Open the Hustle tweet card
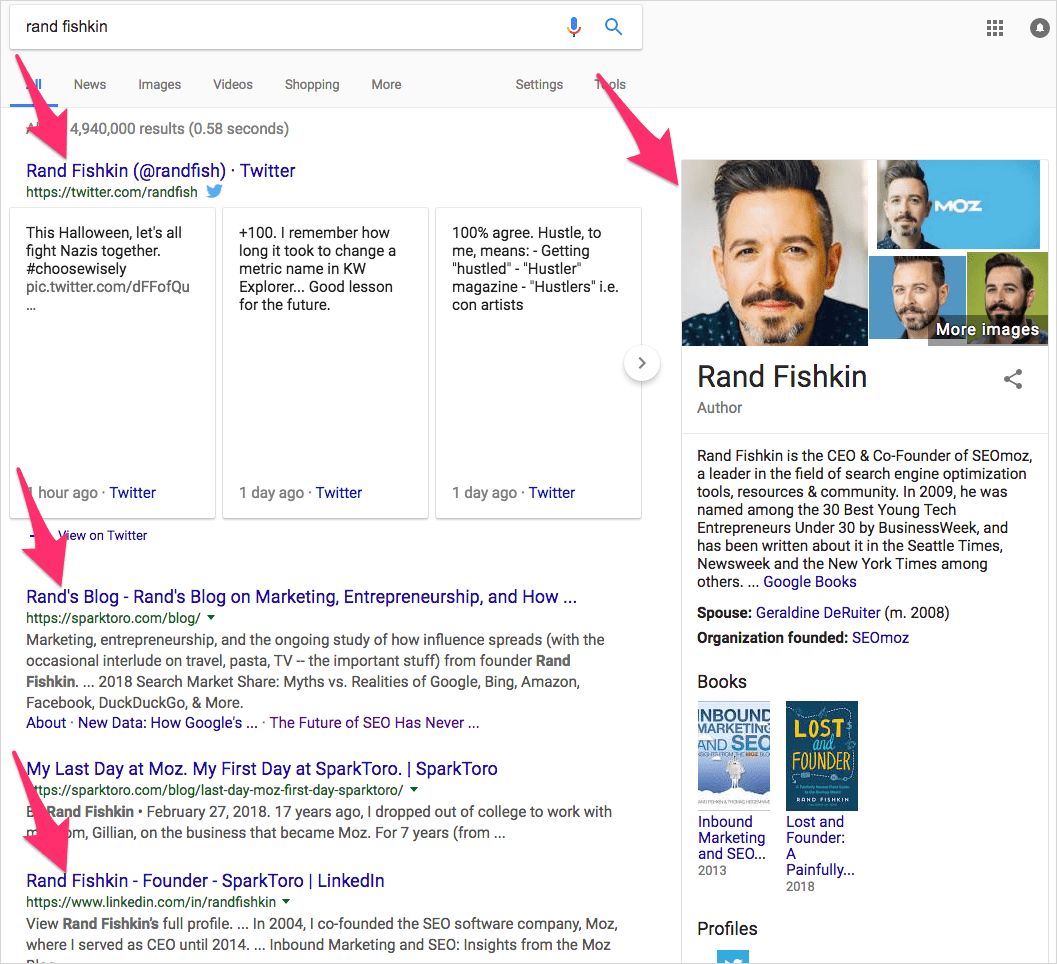The width and height of the screenshot is (1057, 964). click(539, 363)
